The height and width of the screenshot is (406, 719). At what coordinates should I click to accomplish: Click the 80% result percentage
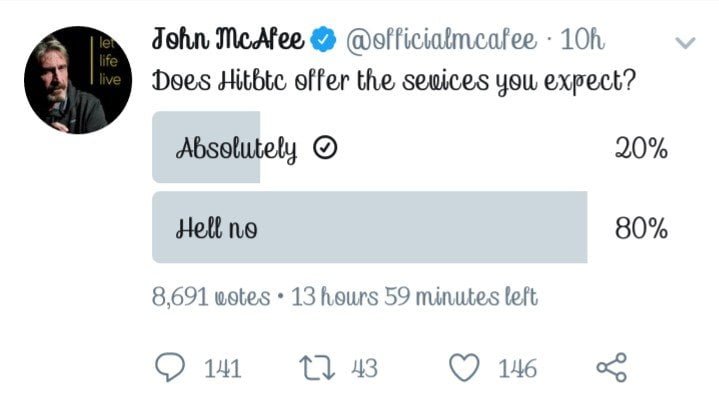tap(641, 228)
